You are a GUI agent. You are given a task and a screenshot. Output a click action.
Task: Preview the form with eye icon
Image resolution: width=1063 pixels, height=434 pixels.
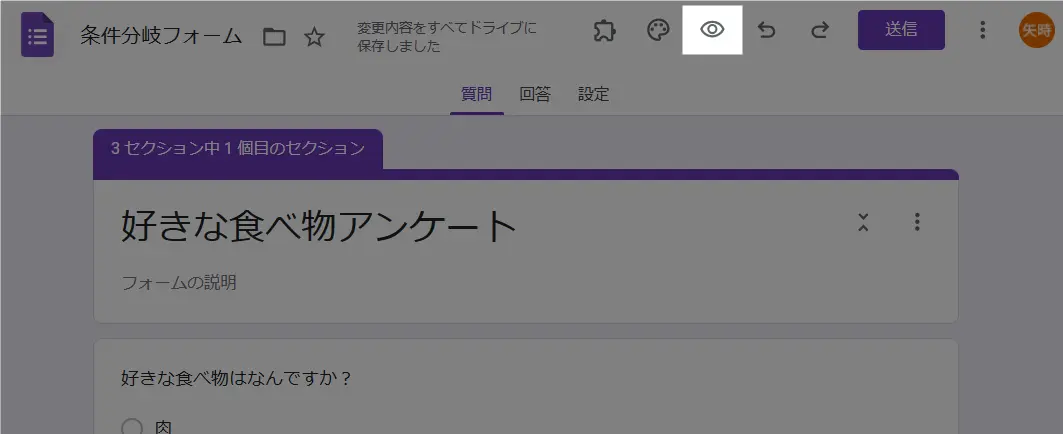tap(712, 30)
